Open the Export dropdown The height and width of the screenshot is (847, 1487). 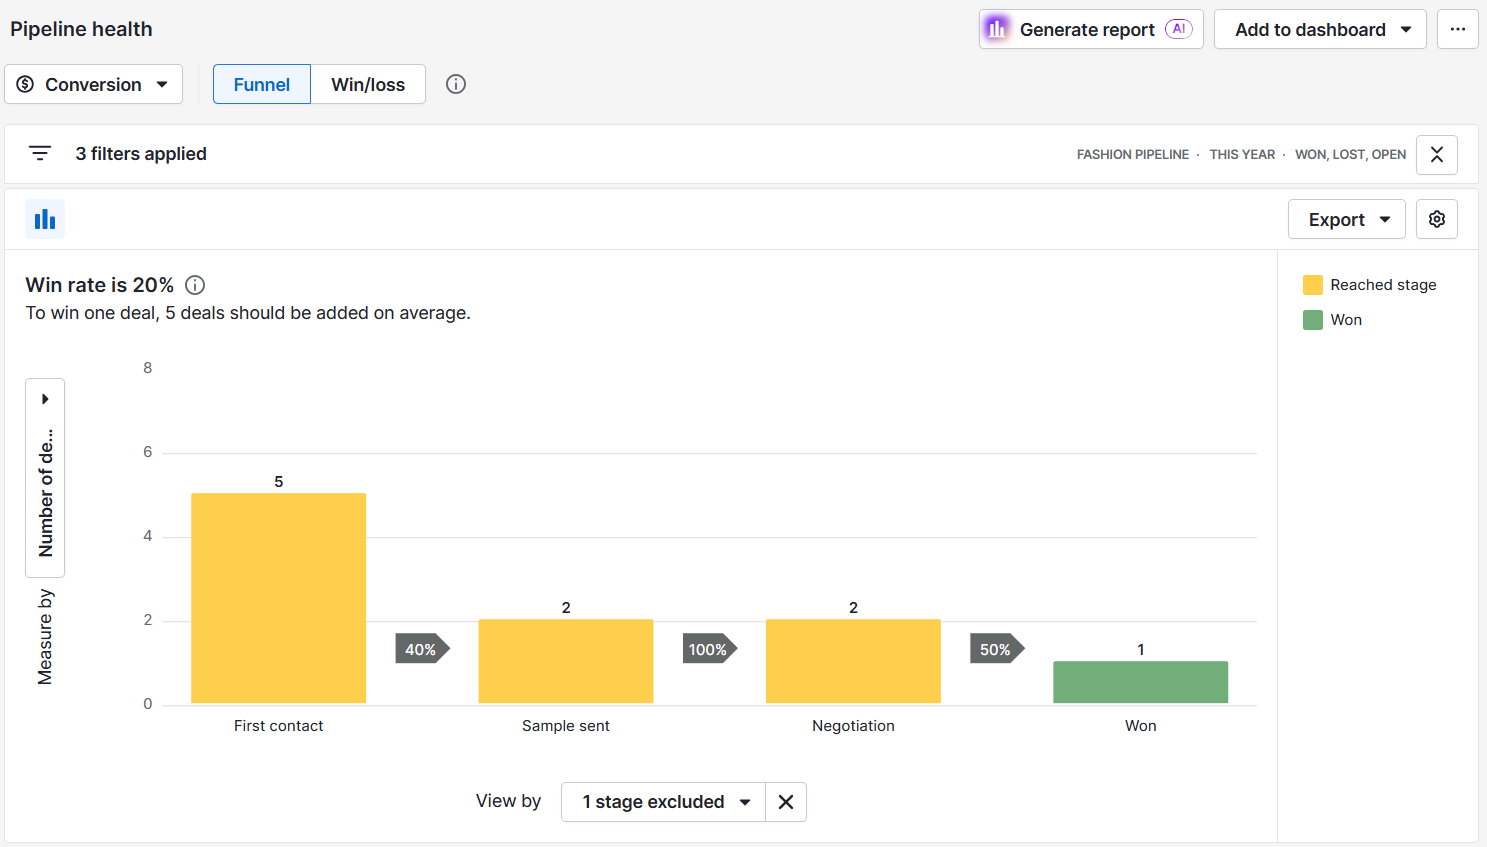(1346, 218)
